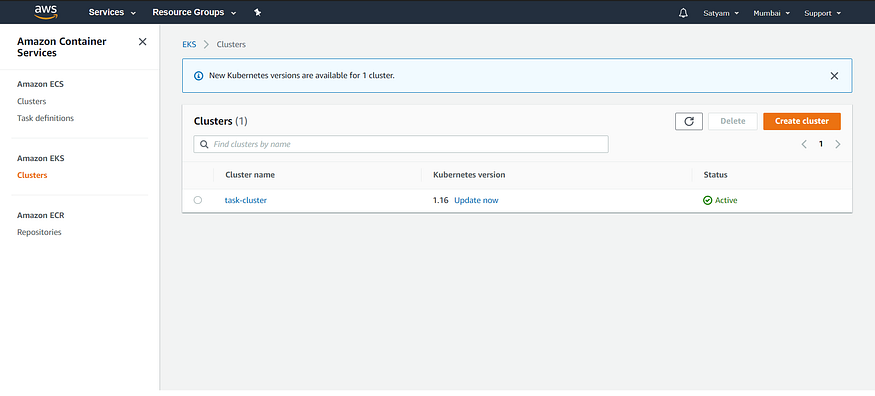Viewport: 875px width, 396px height.
Task: Click the Amazon ECS section heading
Action: (x=40, y=84)
